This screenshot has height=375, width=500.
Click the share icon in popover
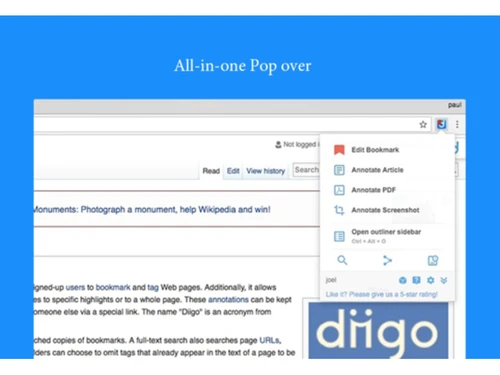[387, 260]
